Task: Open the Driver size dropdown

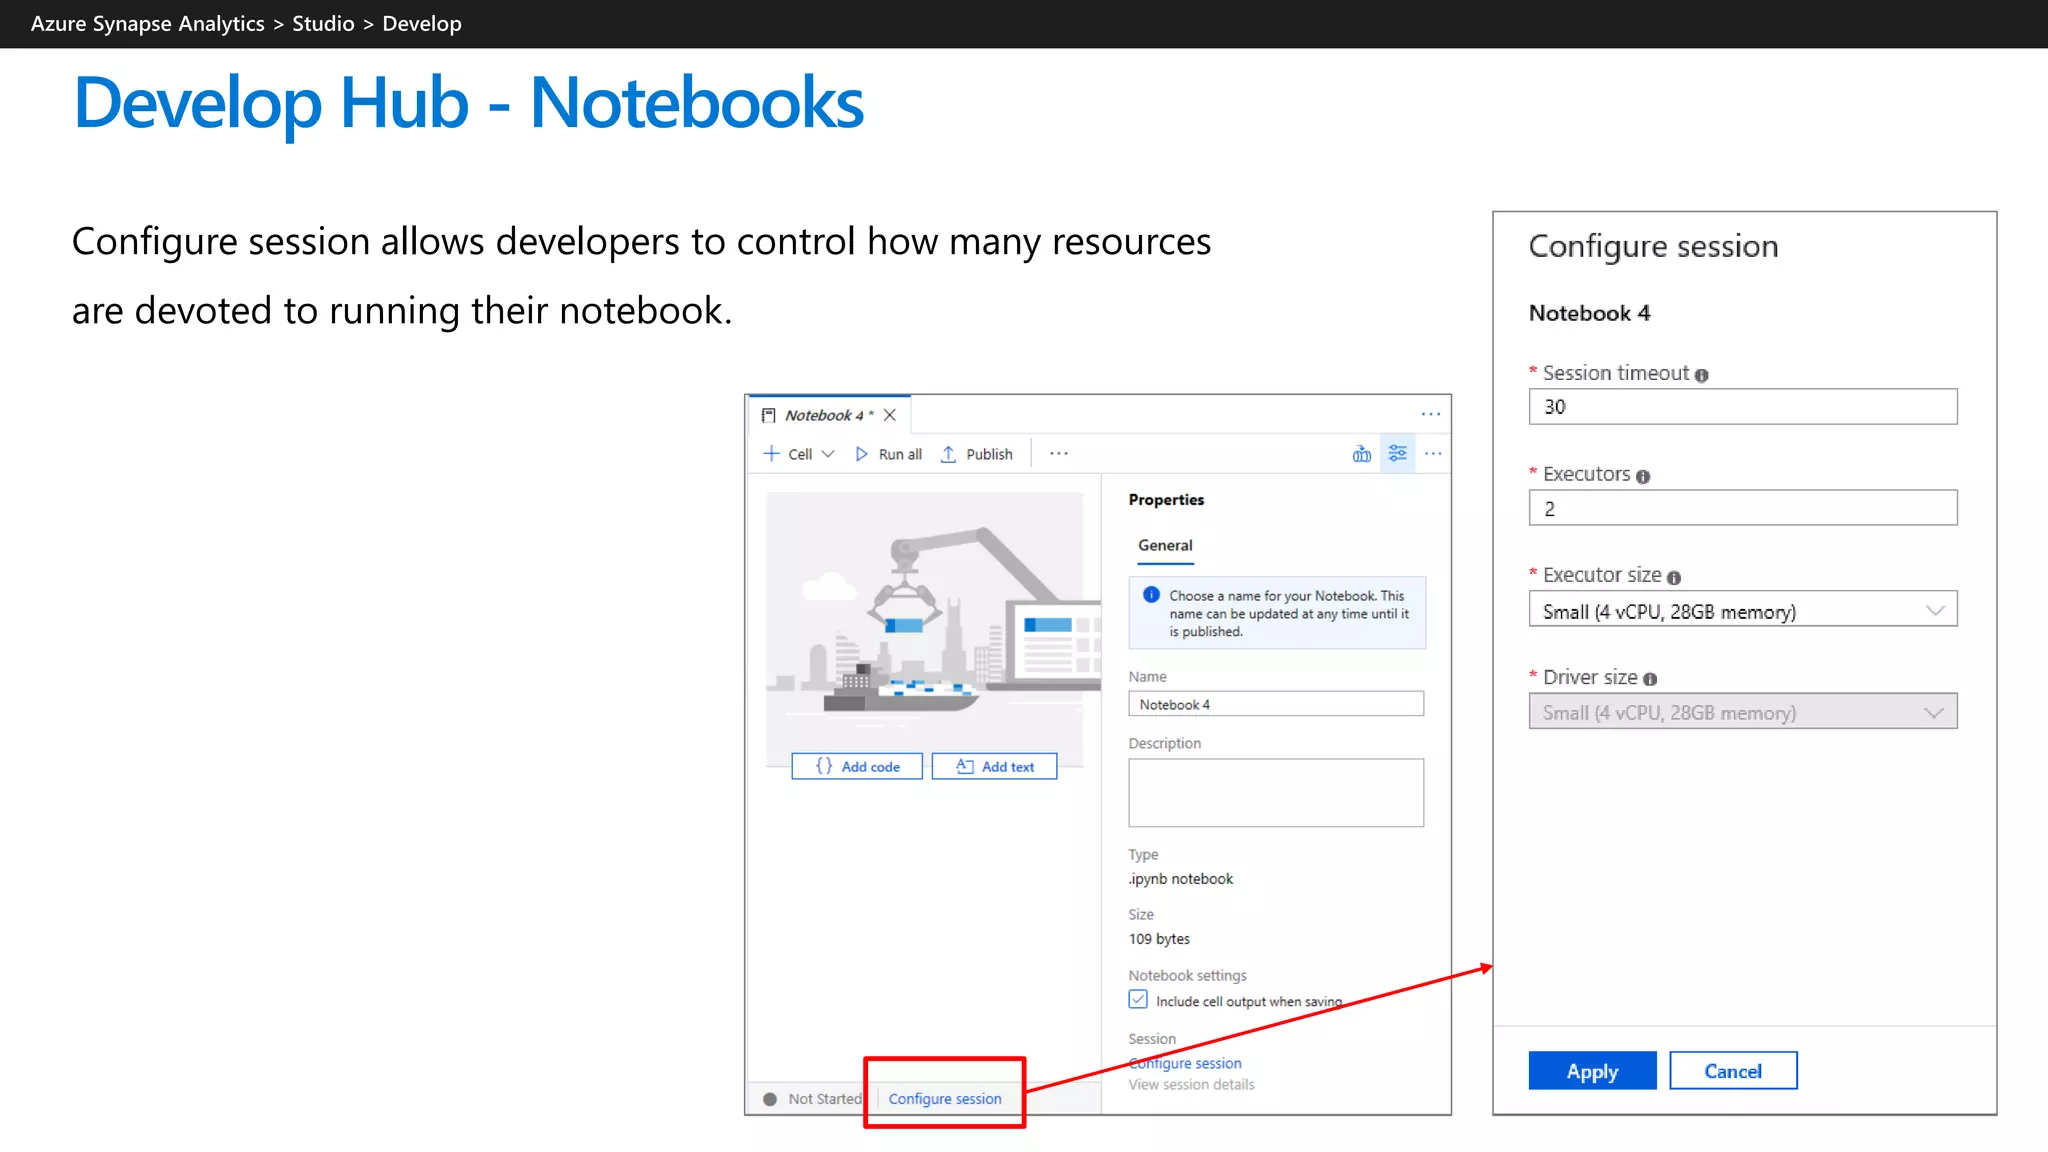Action: 1742,712
